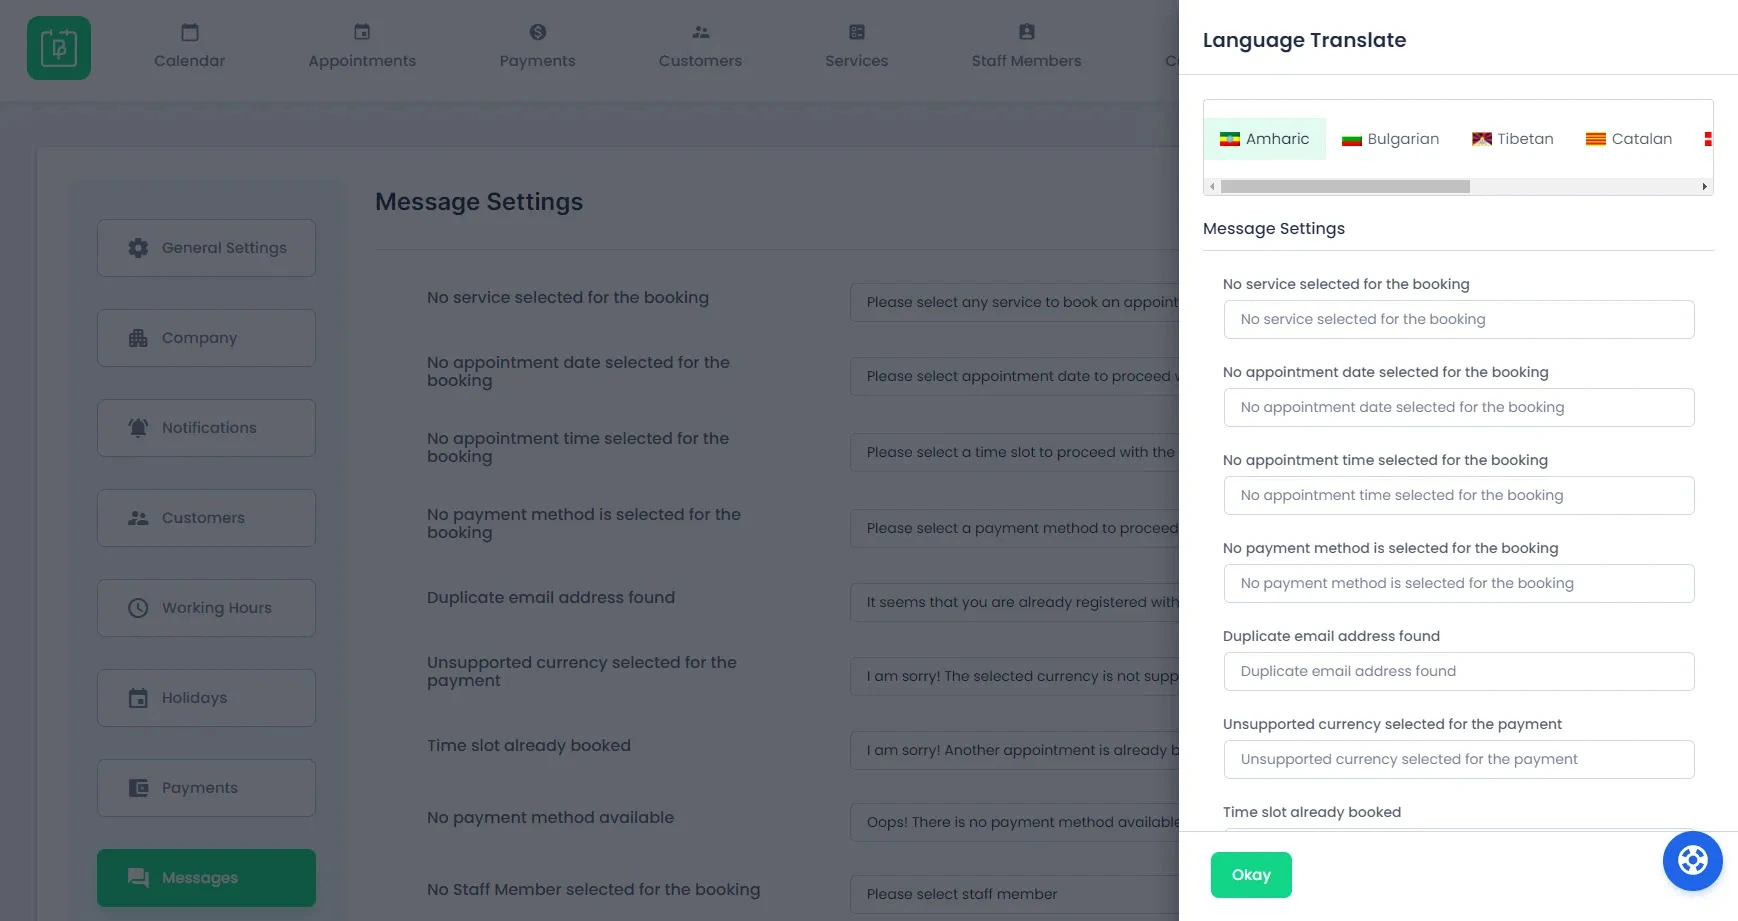Viewport: 1738px width, 921px height.
Task: Switch to the Amharic language tab
Action: [x=1264, y=138]
